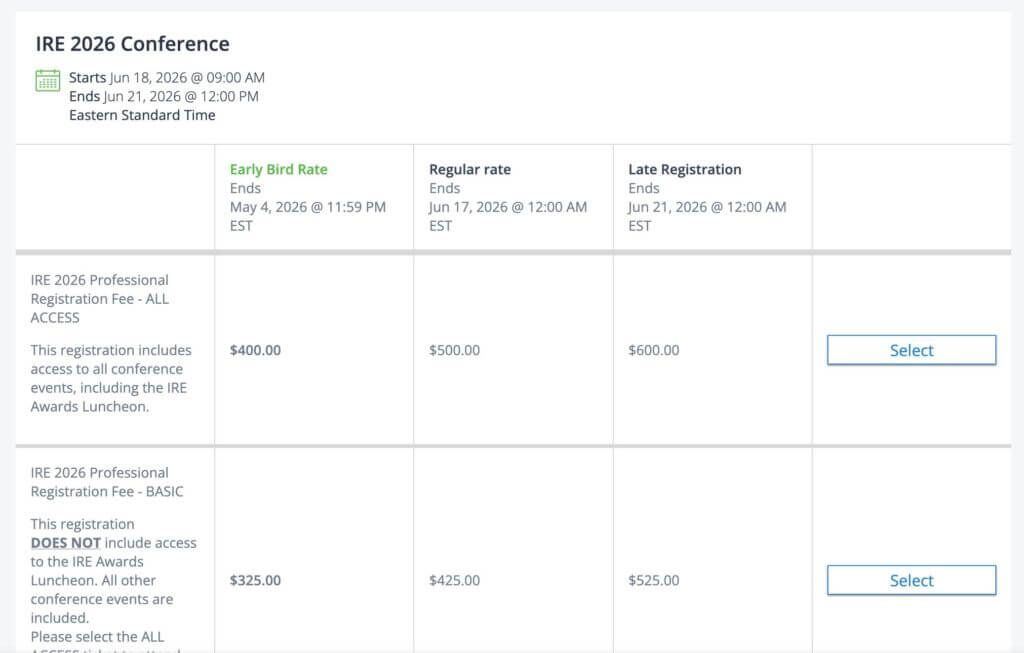
Task: Click the Eastern Standard Time label
Action: (142, 115)
